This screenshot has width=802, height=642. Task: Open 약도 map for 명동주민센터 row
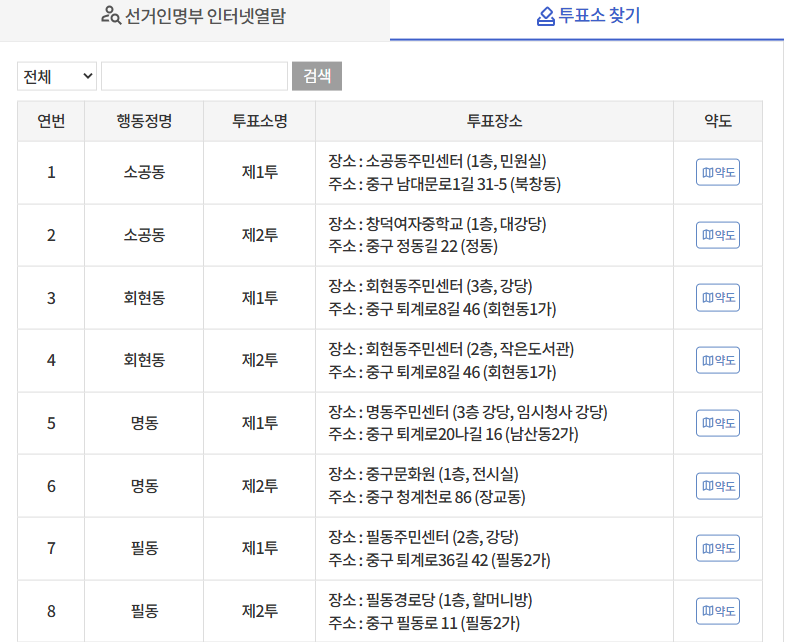coord(718,423)
